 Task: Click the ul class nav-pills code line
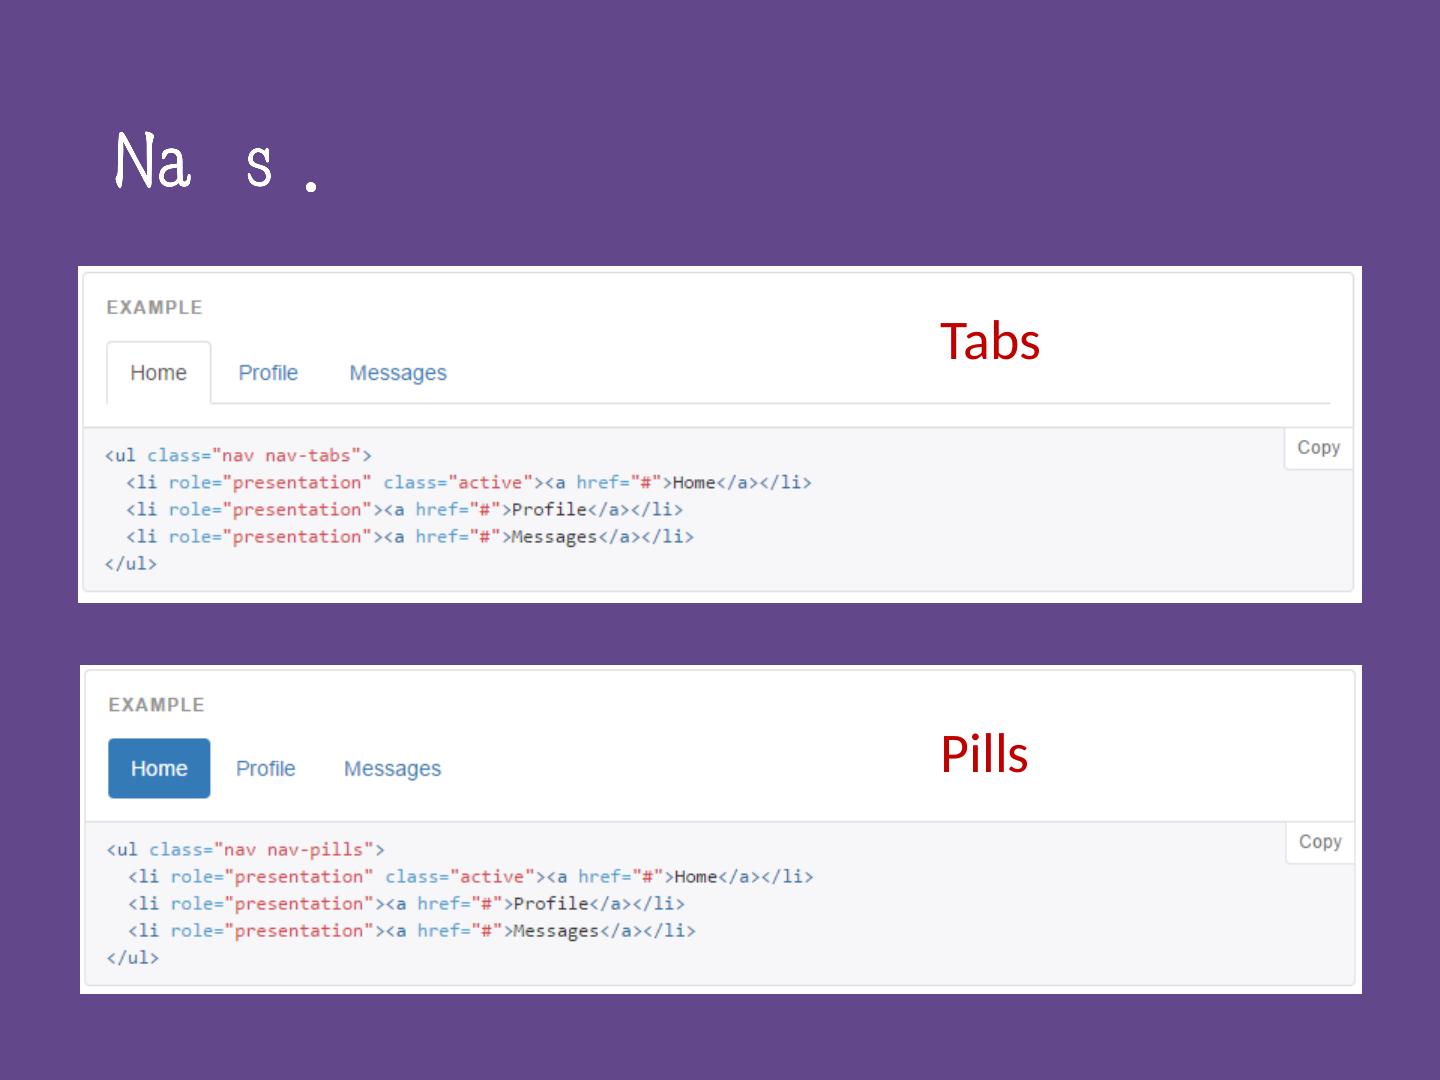coord(245,850)
